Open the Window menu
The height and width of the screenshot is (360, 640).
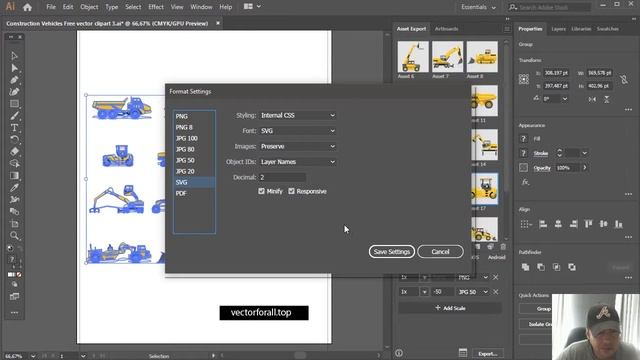[x=201, y=7]
